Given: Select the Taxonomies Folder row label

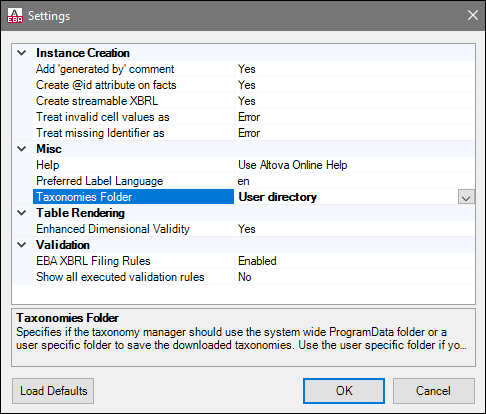Looking at the screenshot, I should (x=133, y=197).
